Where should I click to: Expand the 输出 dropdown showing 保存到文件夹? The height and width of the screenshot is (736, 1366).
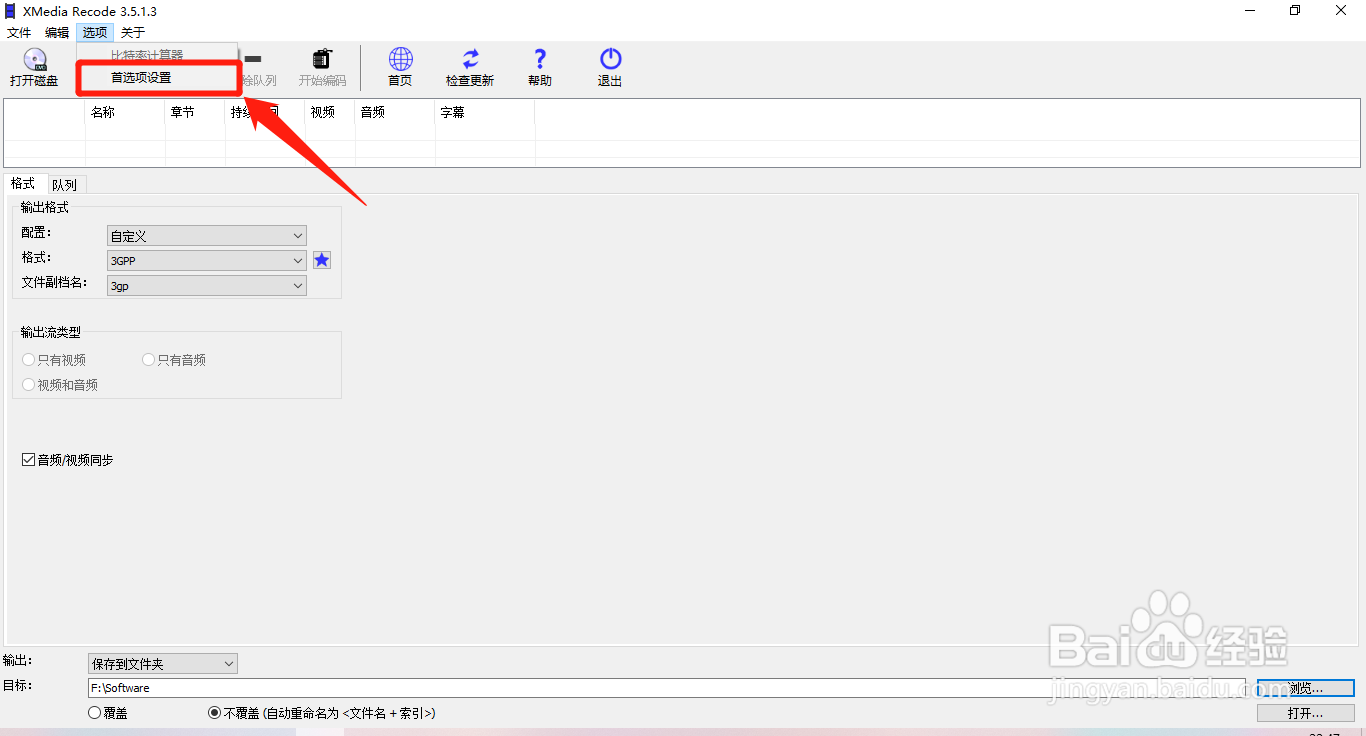(163, 664)
